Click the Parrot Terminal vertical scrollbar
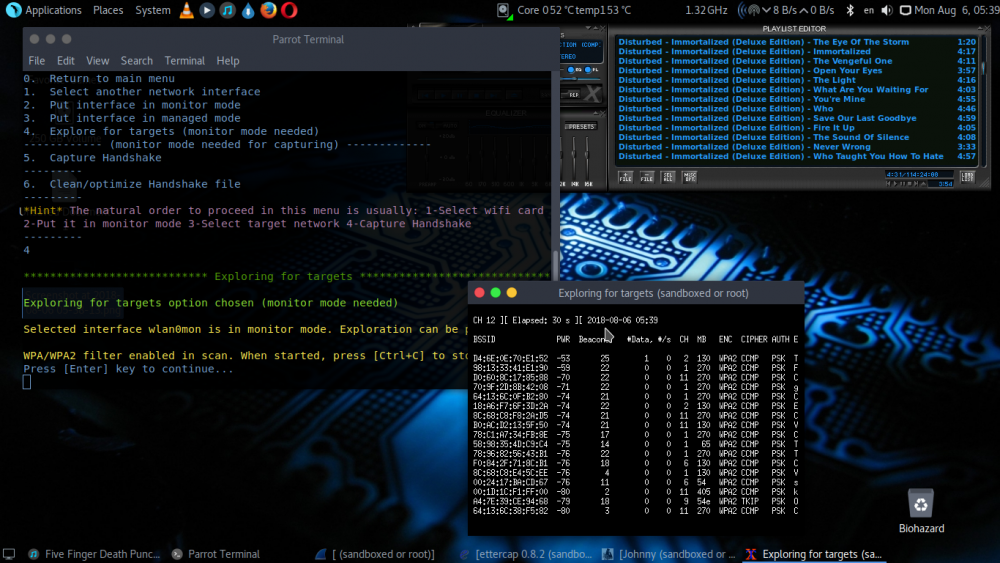This screenshot has height=563, width=1000. [x=555, y=230]
